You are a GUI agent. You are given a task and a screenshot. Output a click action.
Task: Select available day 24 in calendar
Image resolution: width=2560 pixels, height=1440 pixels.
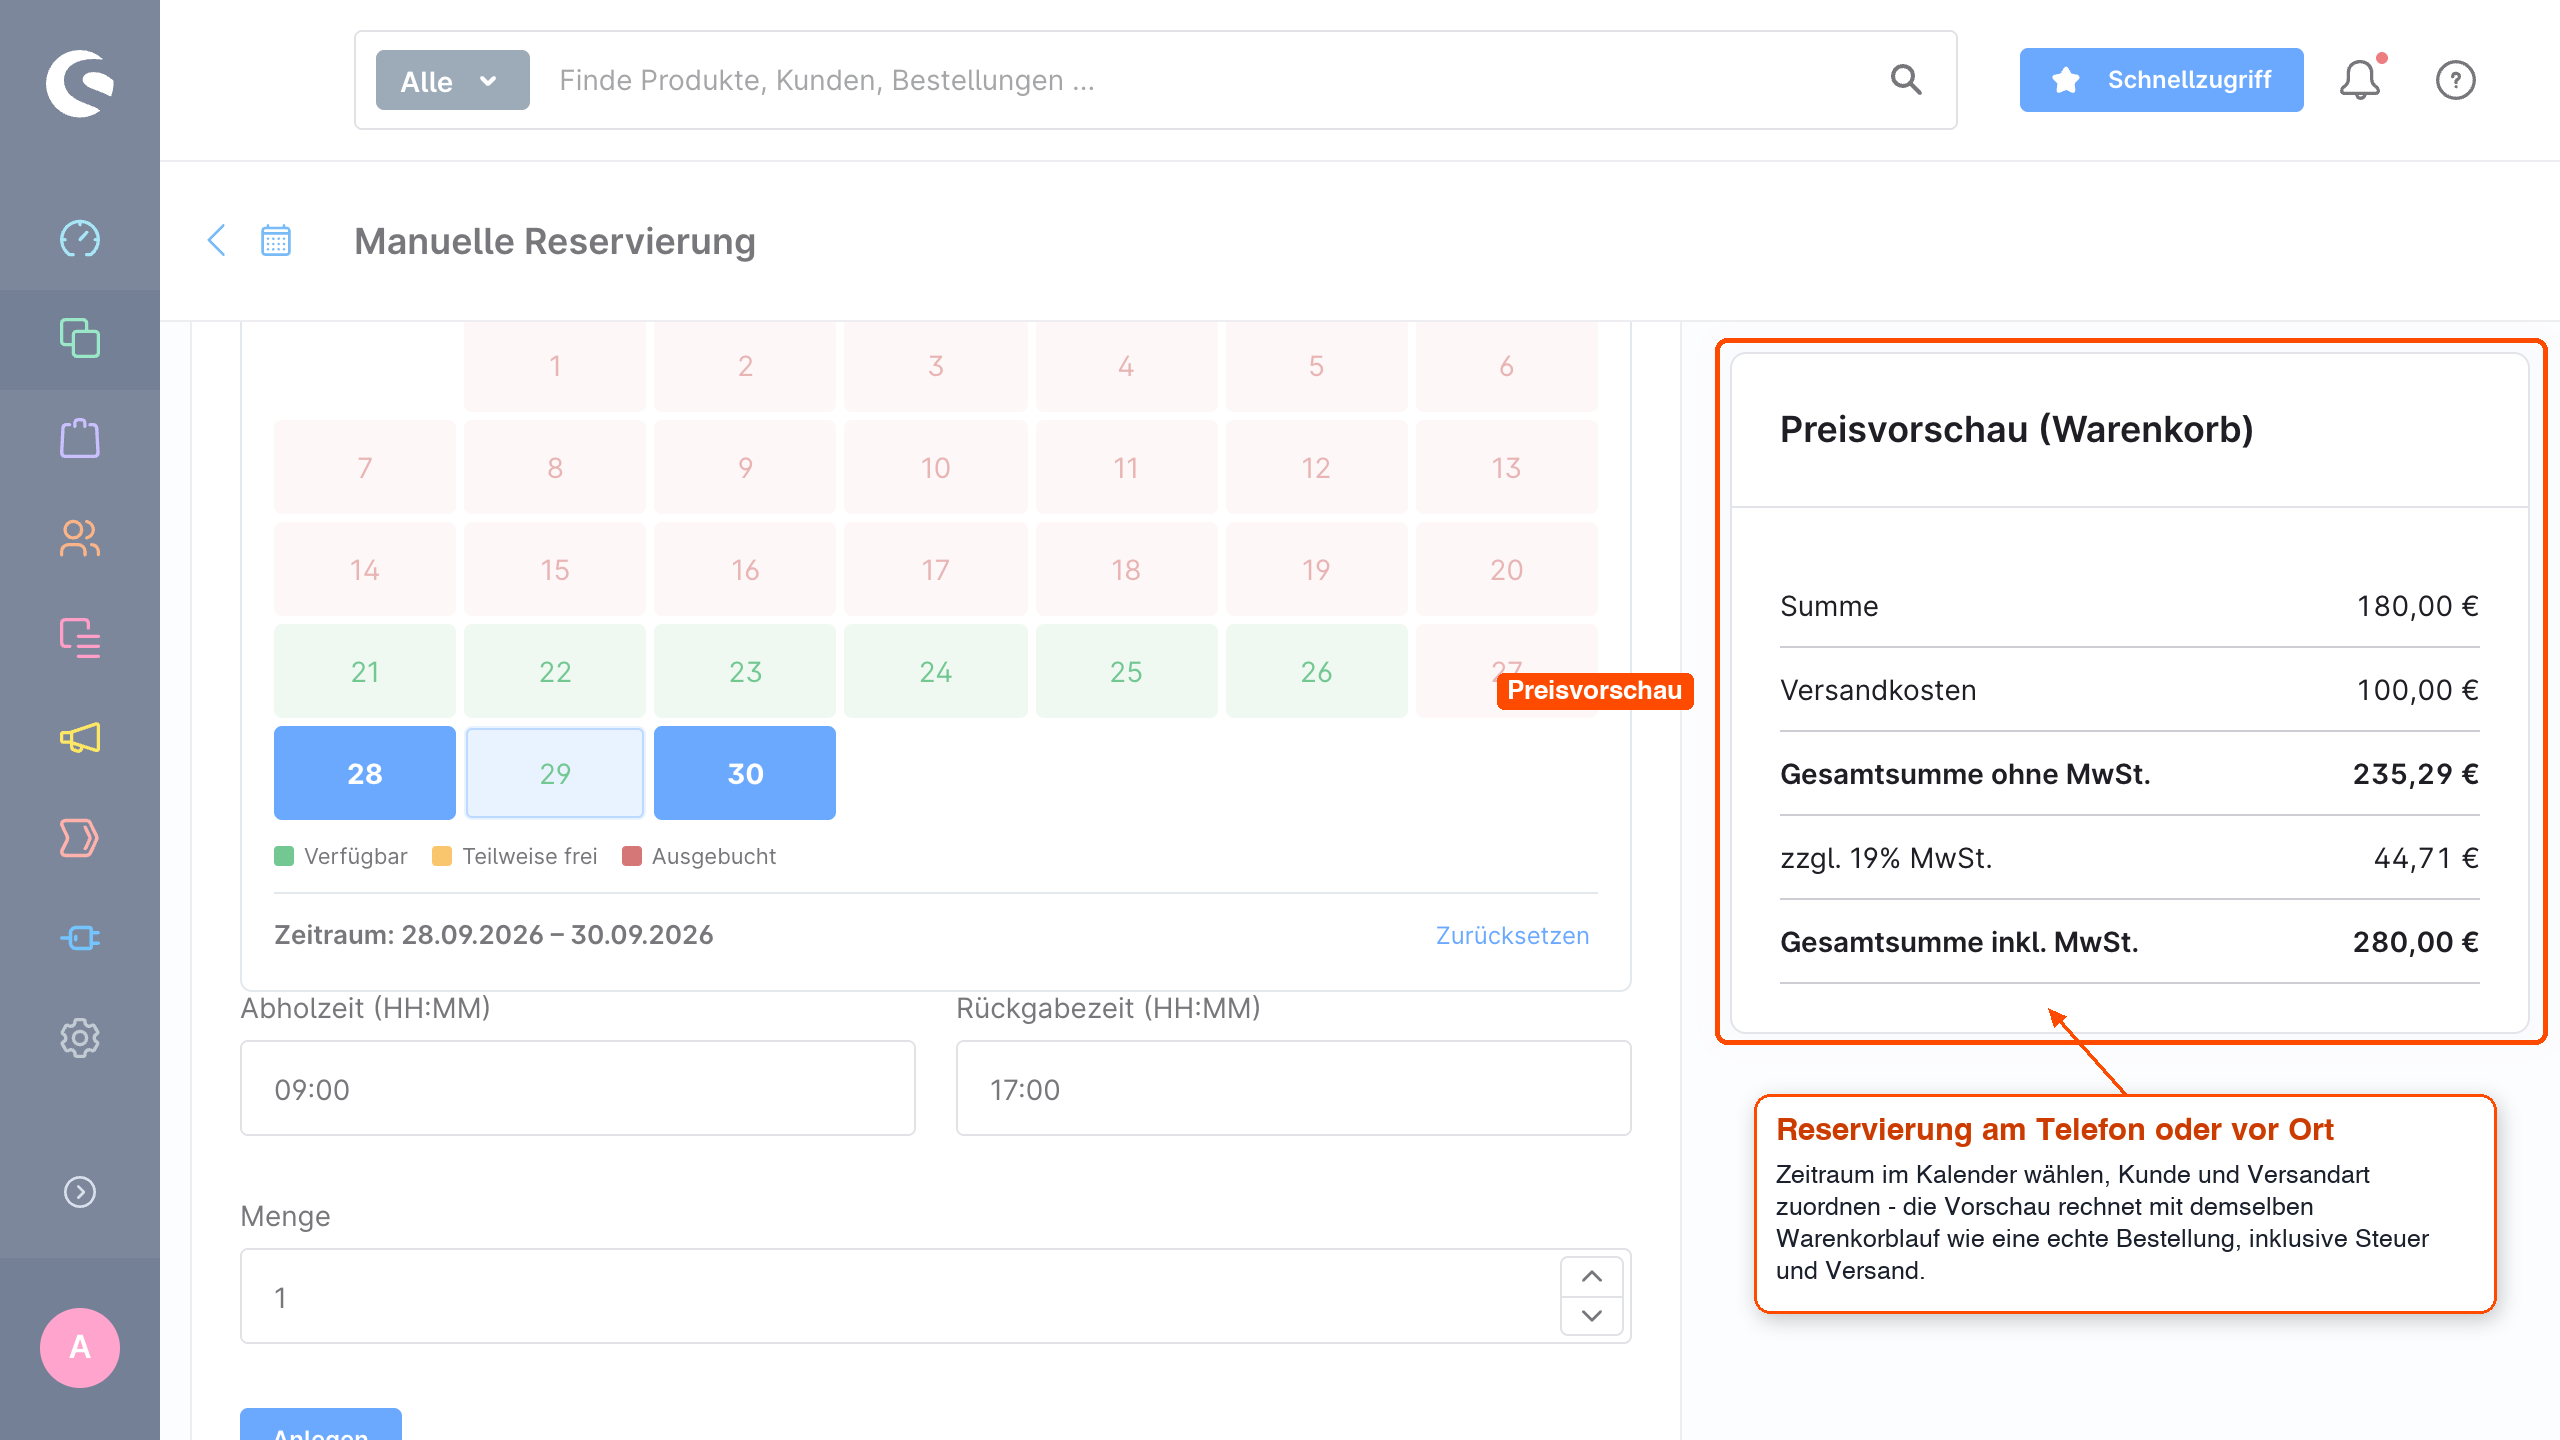(x=936, y=671)
